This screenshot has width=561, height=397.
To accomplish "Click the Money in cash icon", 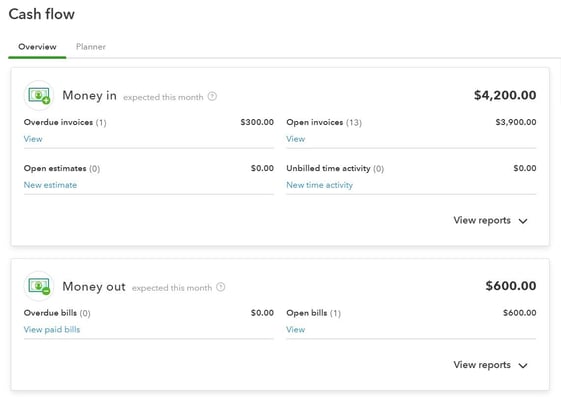I will coord(39,95).
